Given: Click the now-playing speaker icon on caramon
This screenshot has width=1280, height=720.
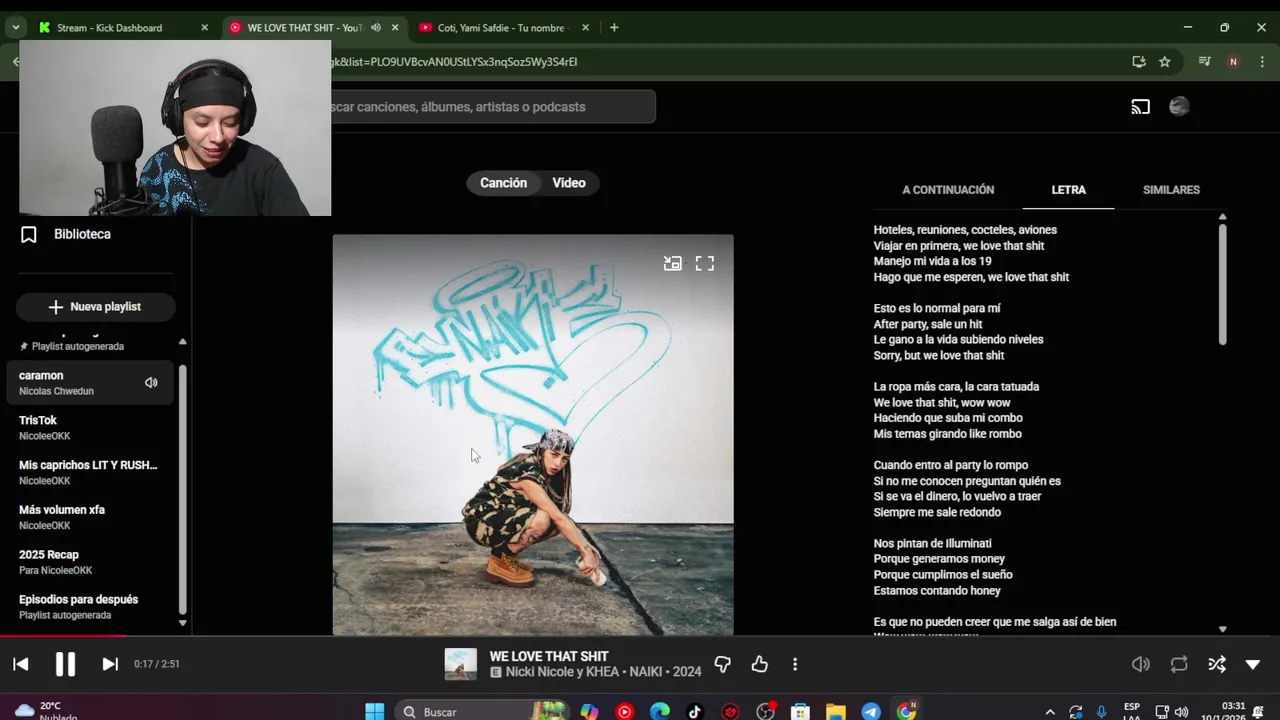Looking at the screenshot, I should 151,383.
